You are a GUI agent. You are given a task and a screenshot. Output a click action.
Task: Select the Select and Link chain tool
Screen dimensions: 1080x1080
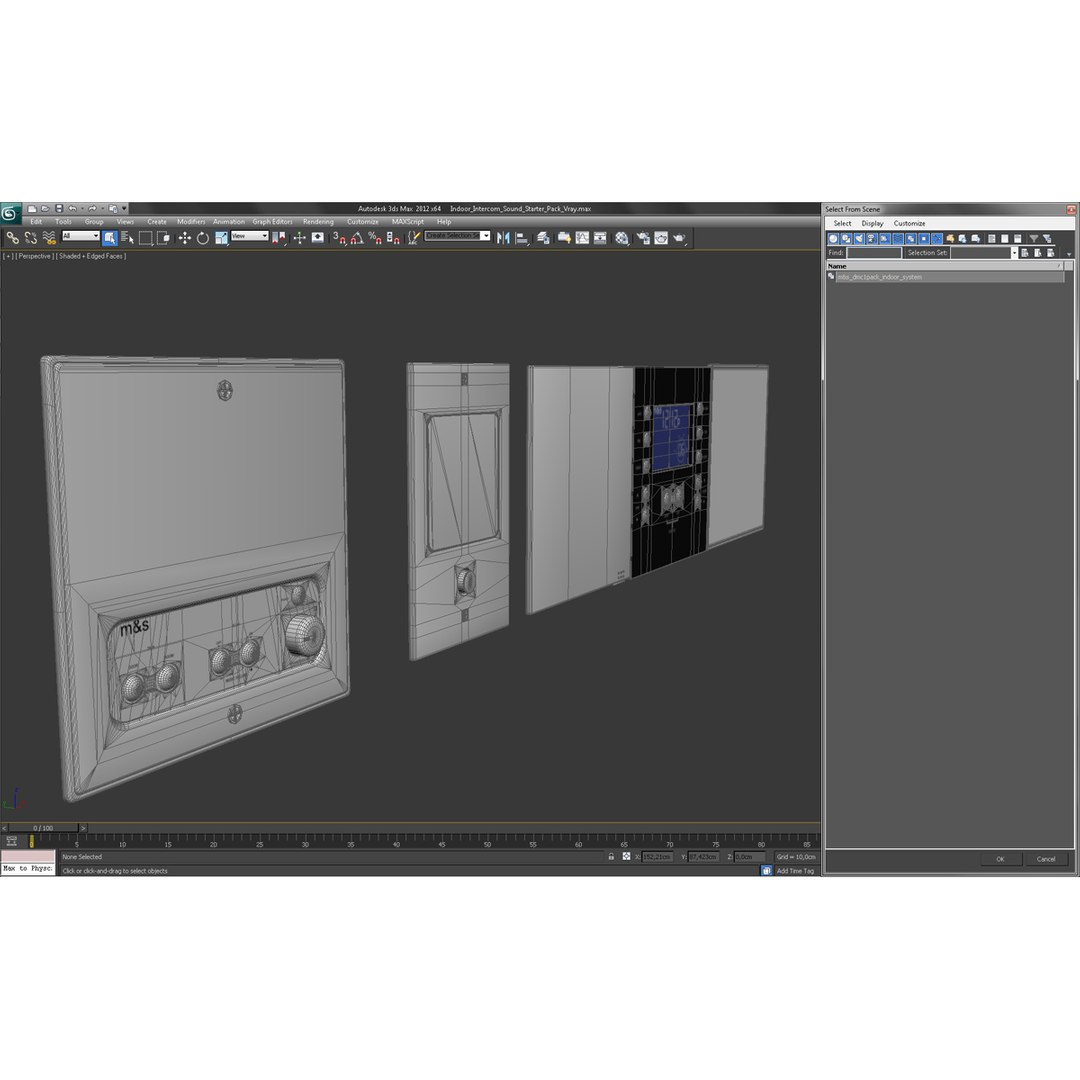(x=12, y=238)
